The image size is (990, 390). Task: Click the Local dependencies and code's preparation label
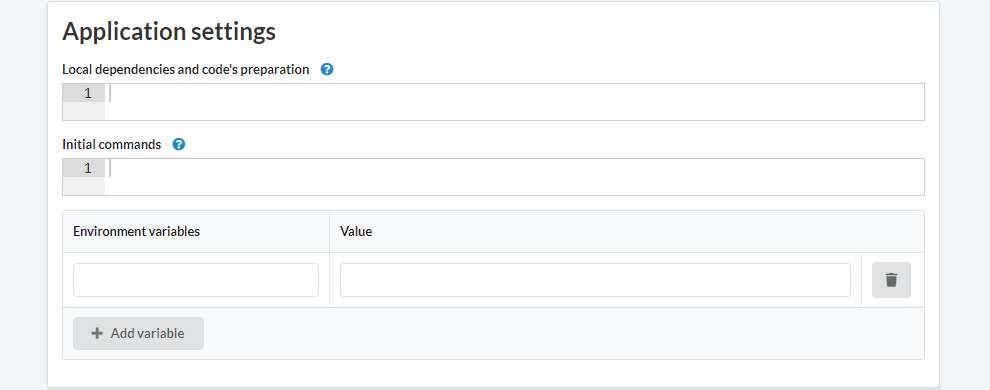coord(186,69)
